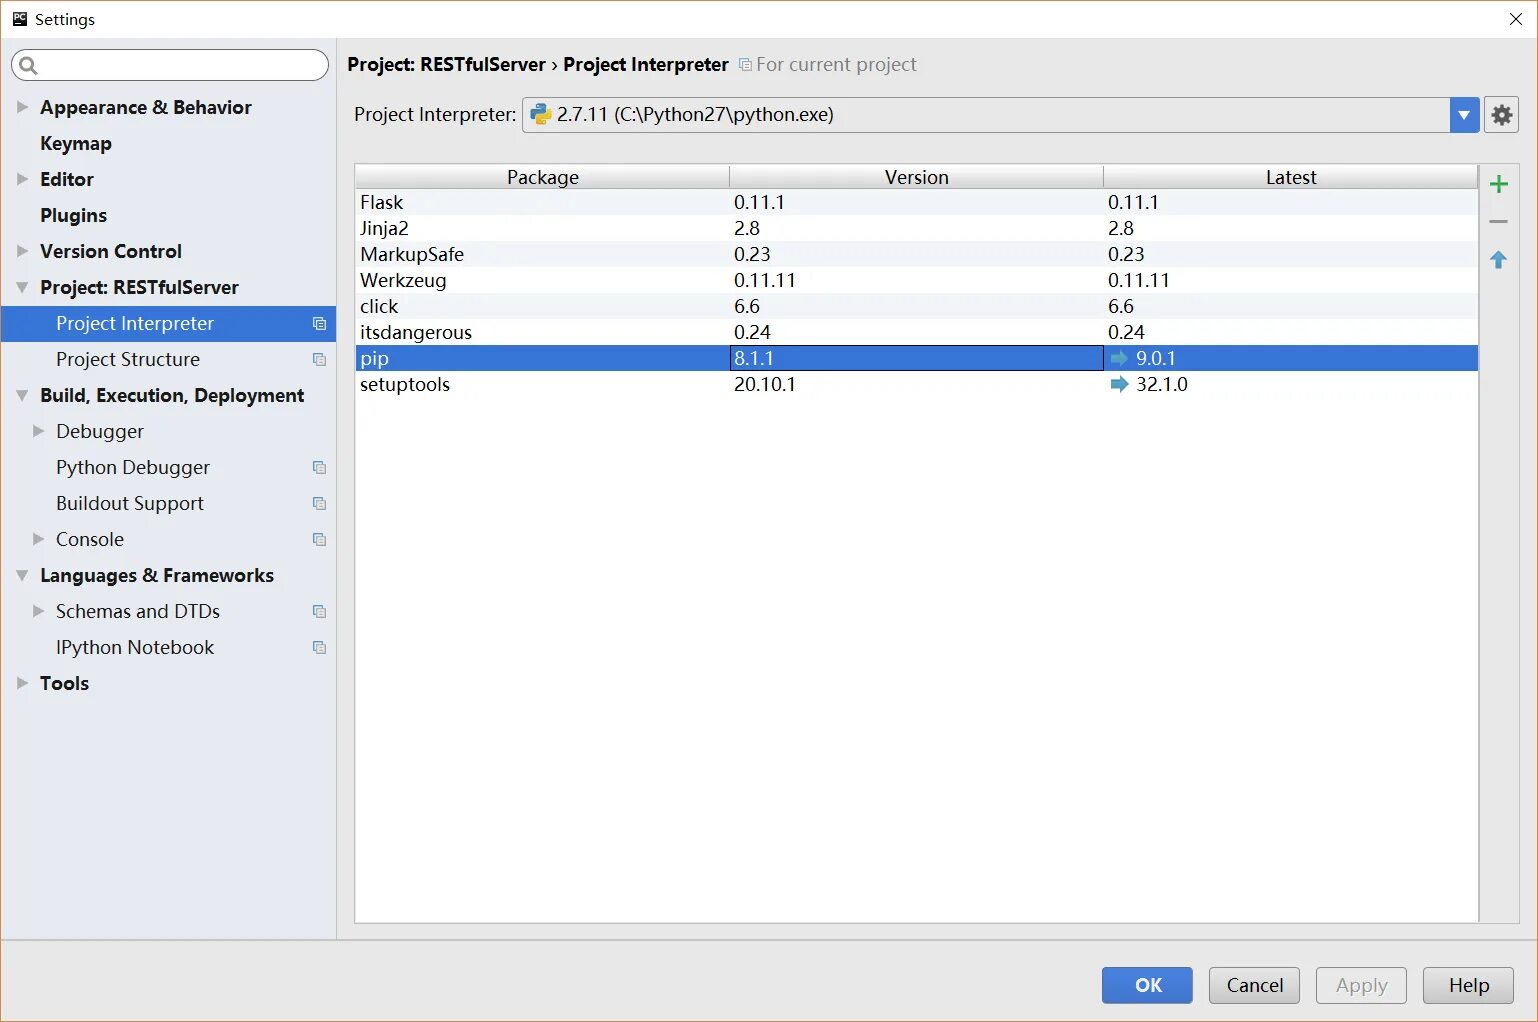The width and height of the screenshot is (1538, 1022).
Task: Click the For current project icon
Action: pos(745,65)
